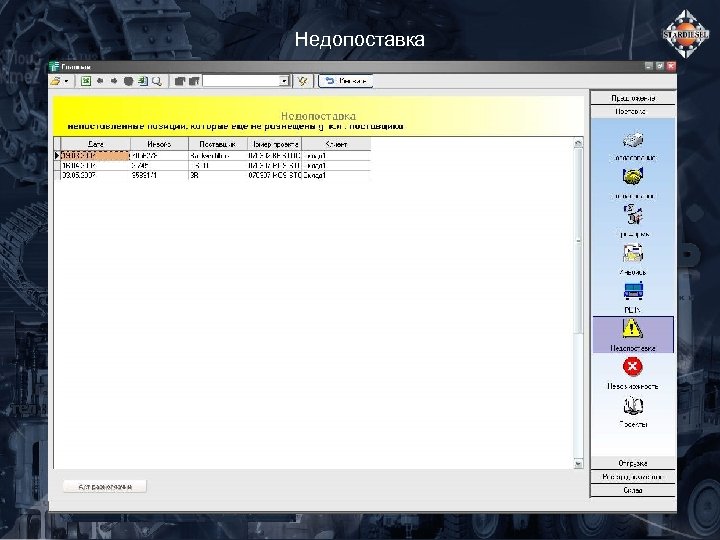Click the second dark square icon before the combo box
The width and height of the screenshot is (720, 540).
coord(194,81)
